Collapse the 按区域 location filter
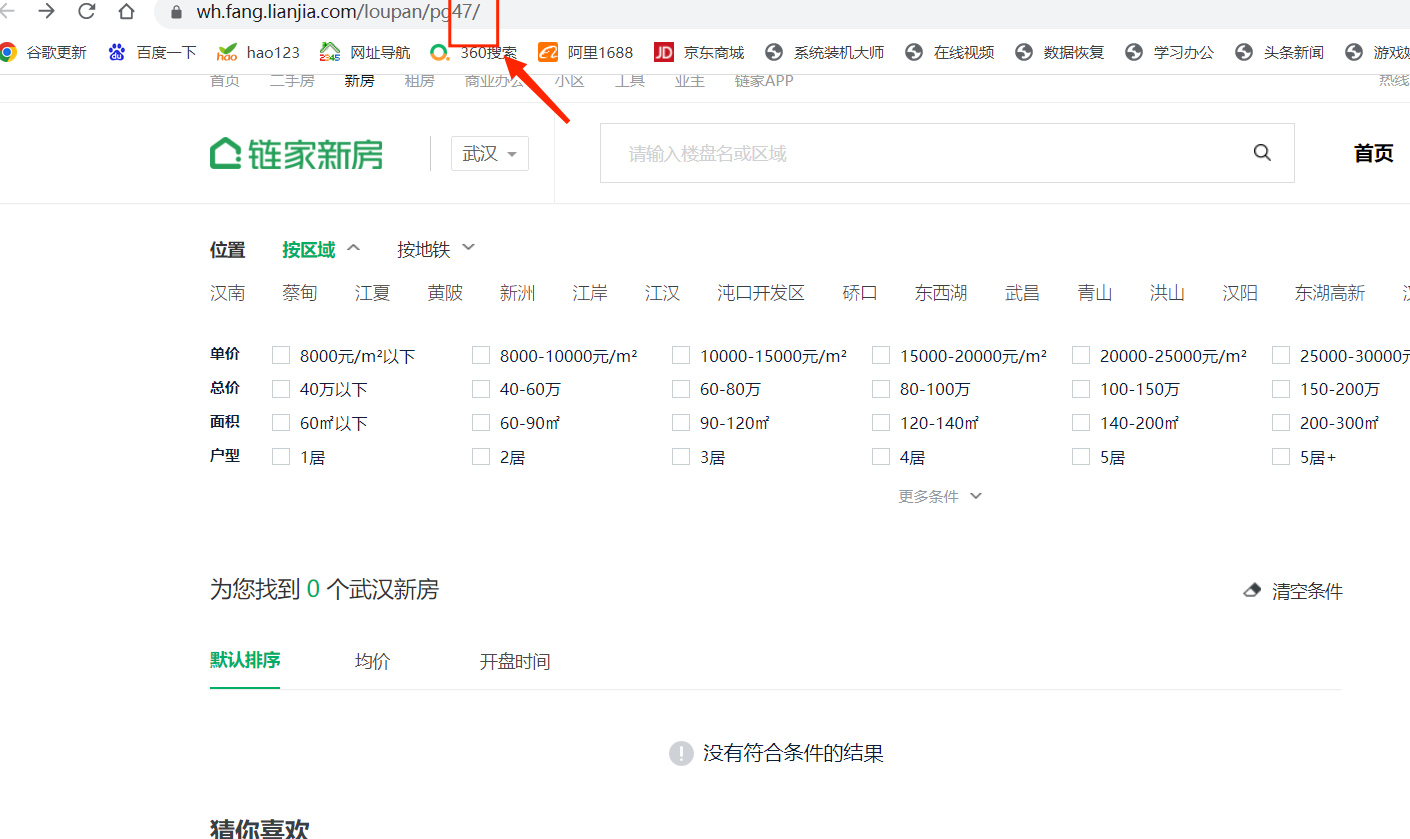Image resolution: width=1410 pixels, height=839 pixels. click(x=321, y=250)
